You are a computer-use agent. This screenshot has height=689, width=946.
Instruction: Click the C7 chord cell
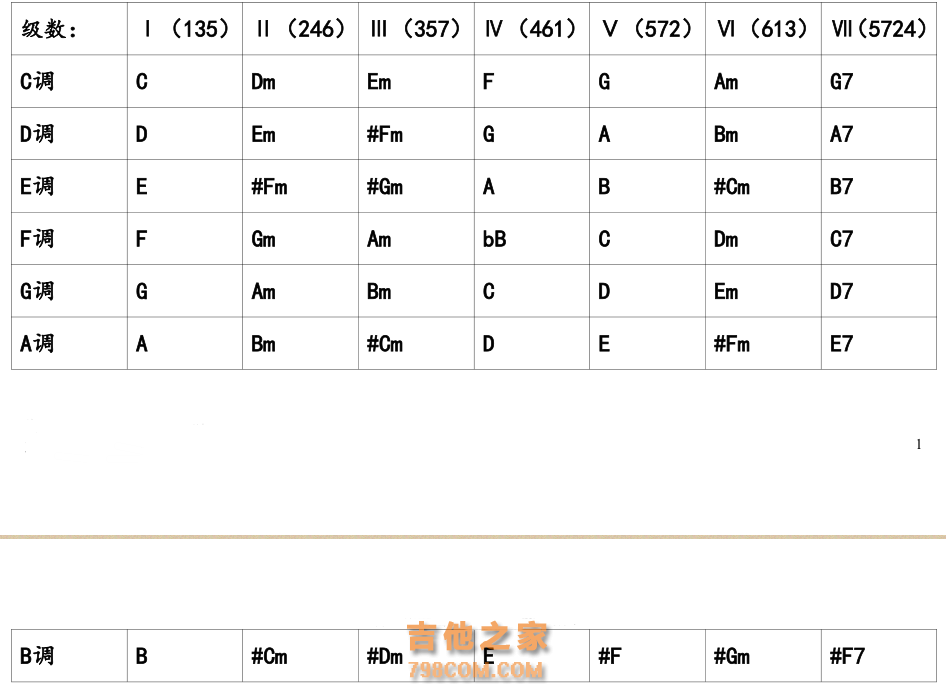(878, 239)
